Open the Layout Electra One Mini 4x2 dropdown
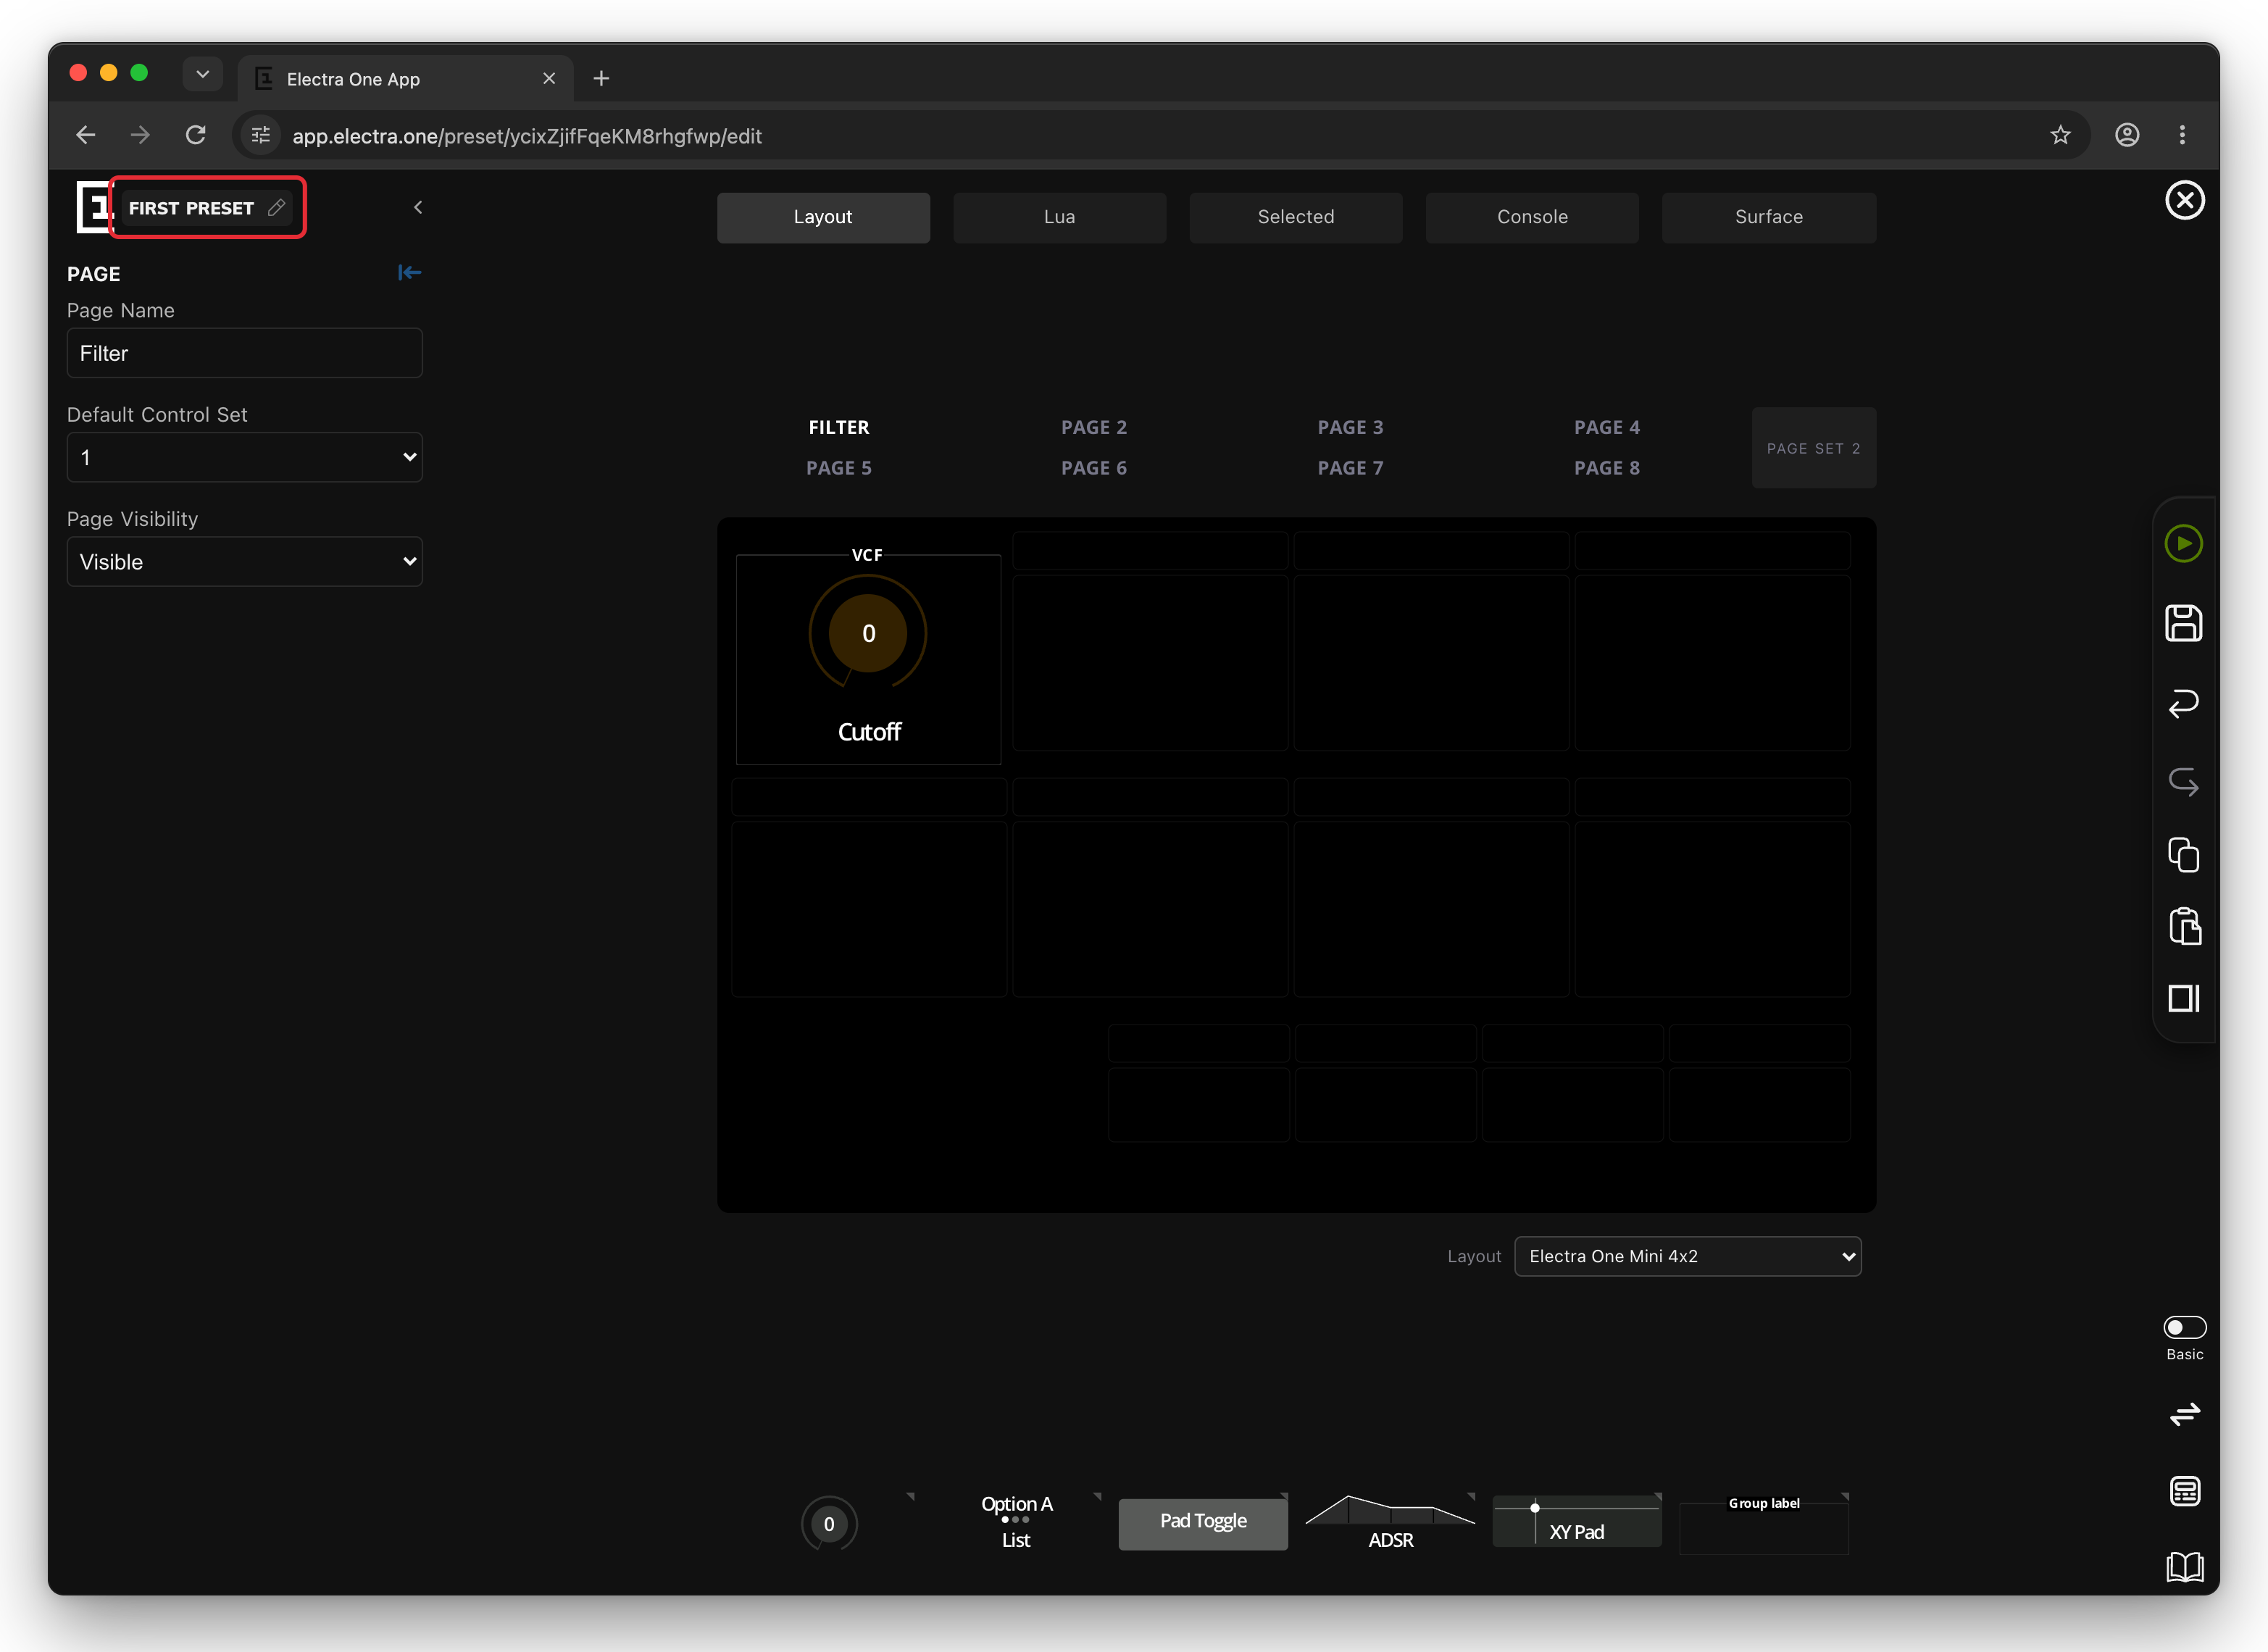Screen dimensions: 2268x1652 coord(1687,1256)
